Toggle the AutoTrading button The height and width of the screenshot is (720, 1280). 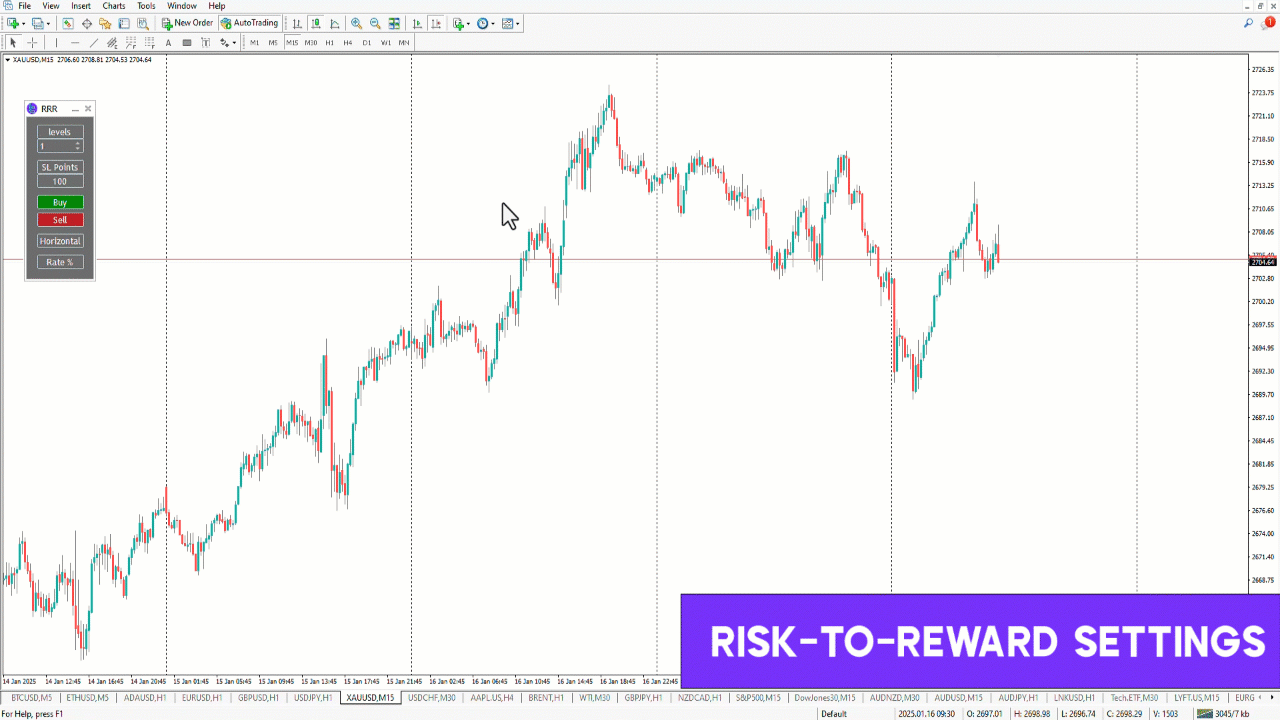(x=250, y=23)
